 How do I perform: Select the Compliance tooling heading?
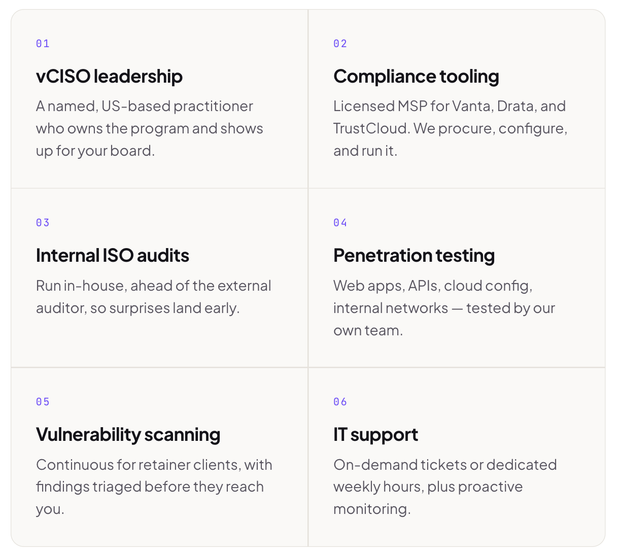point(416,77)
